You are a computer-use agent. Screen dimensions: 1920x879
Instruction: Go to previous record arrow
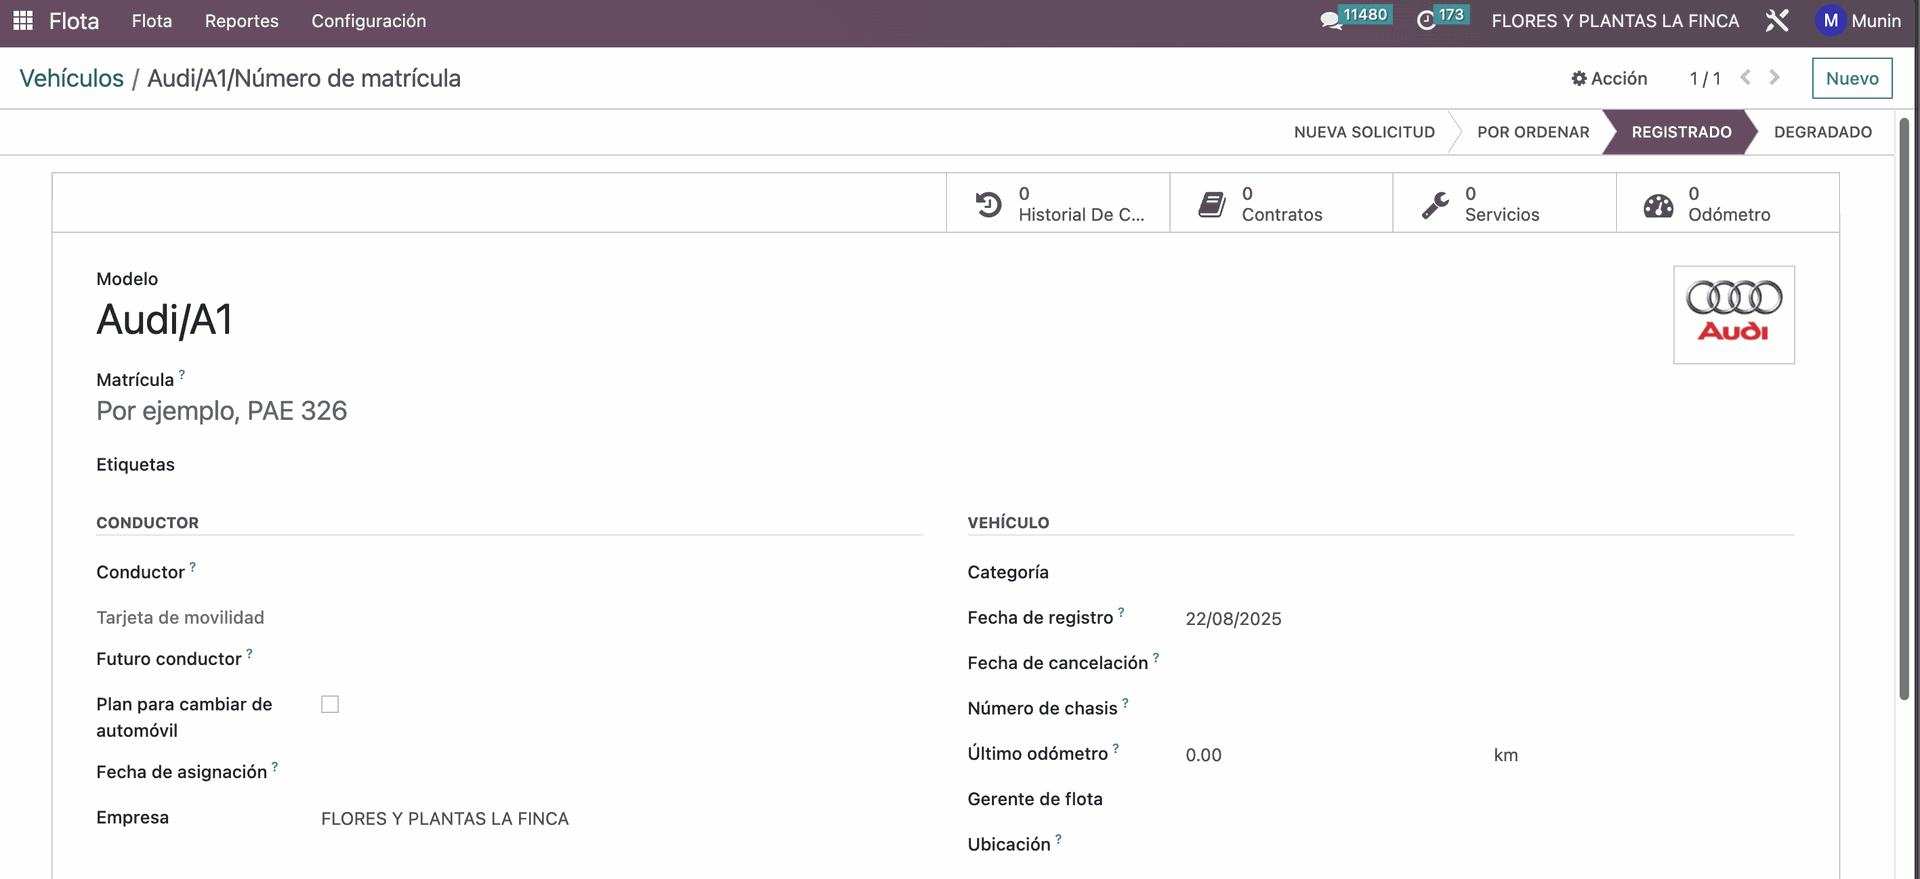point(1745,78)
